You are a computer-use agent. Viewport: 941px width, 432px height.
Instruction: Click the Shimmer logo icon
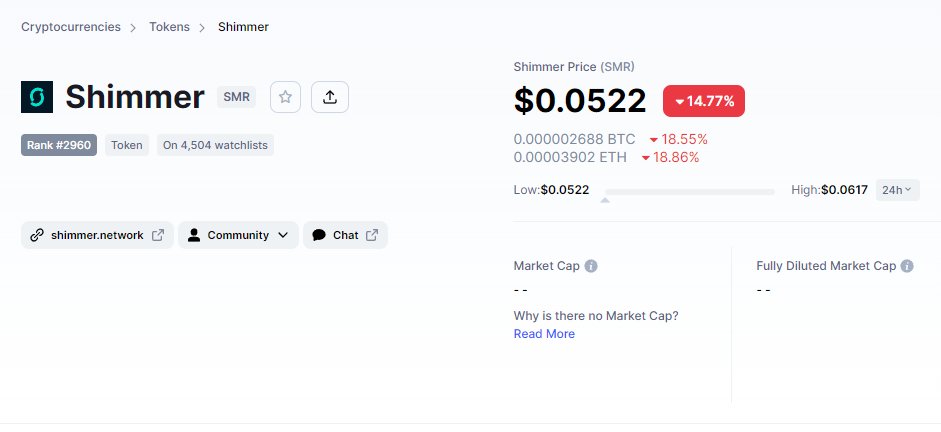click(37, 97)
